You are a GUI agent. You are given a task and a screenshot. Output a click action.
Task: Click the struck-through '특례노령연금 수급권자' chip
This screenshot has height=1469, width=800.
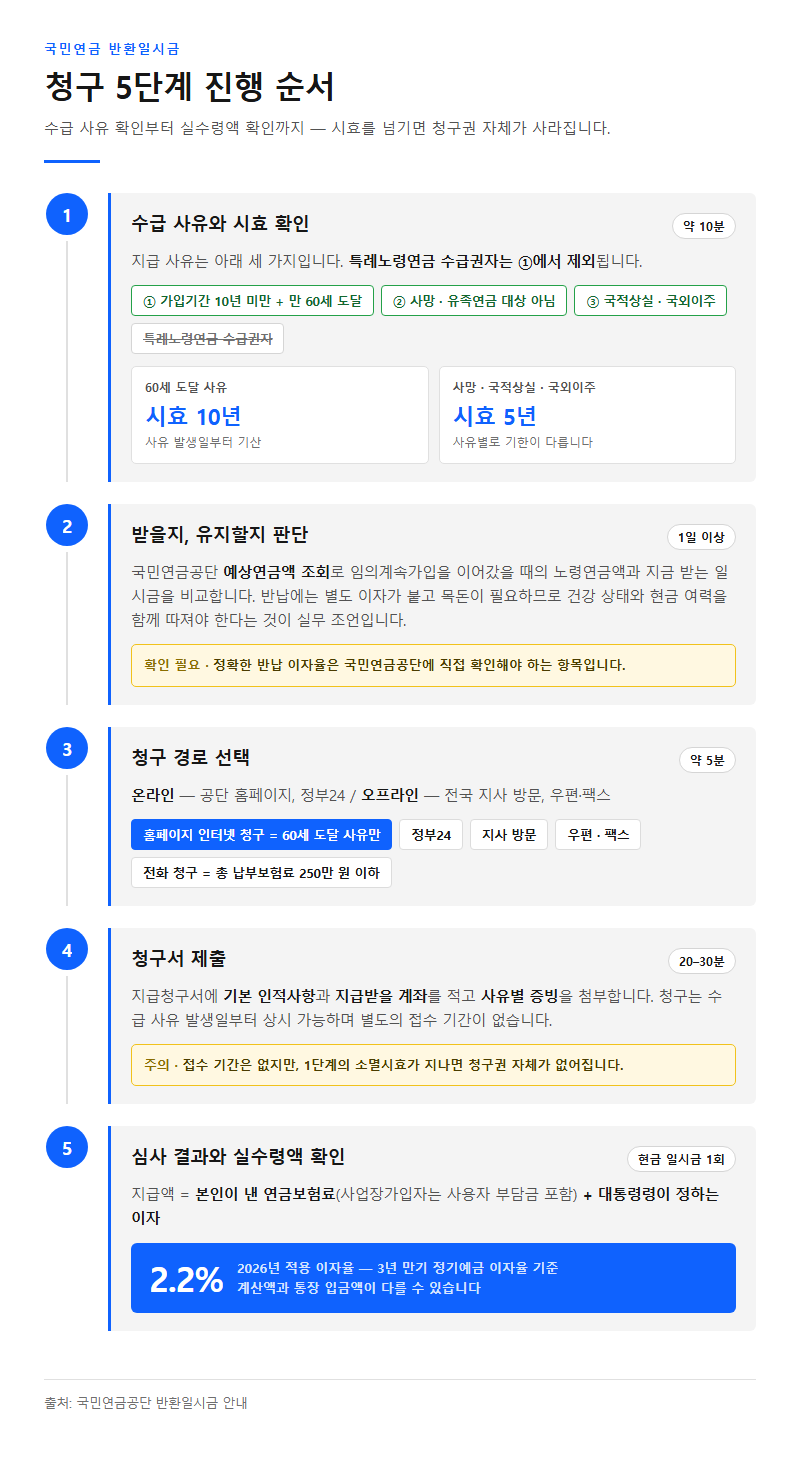tap(207, 339)
